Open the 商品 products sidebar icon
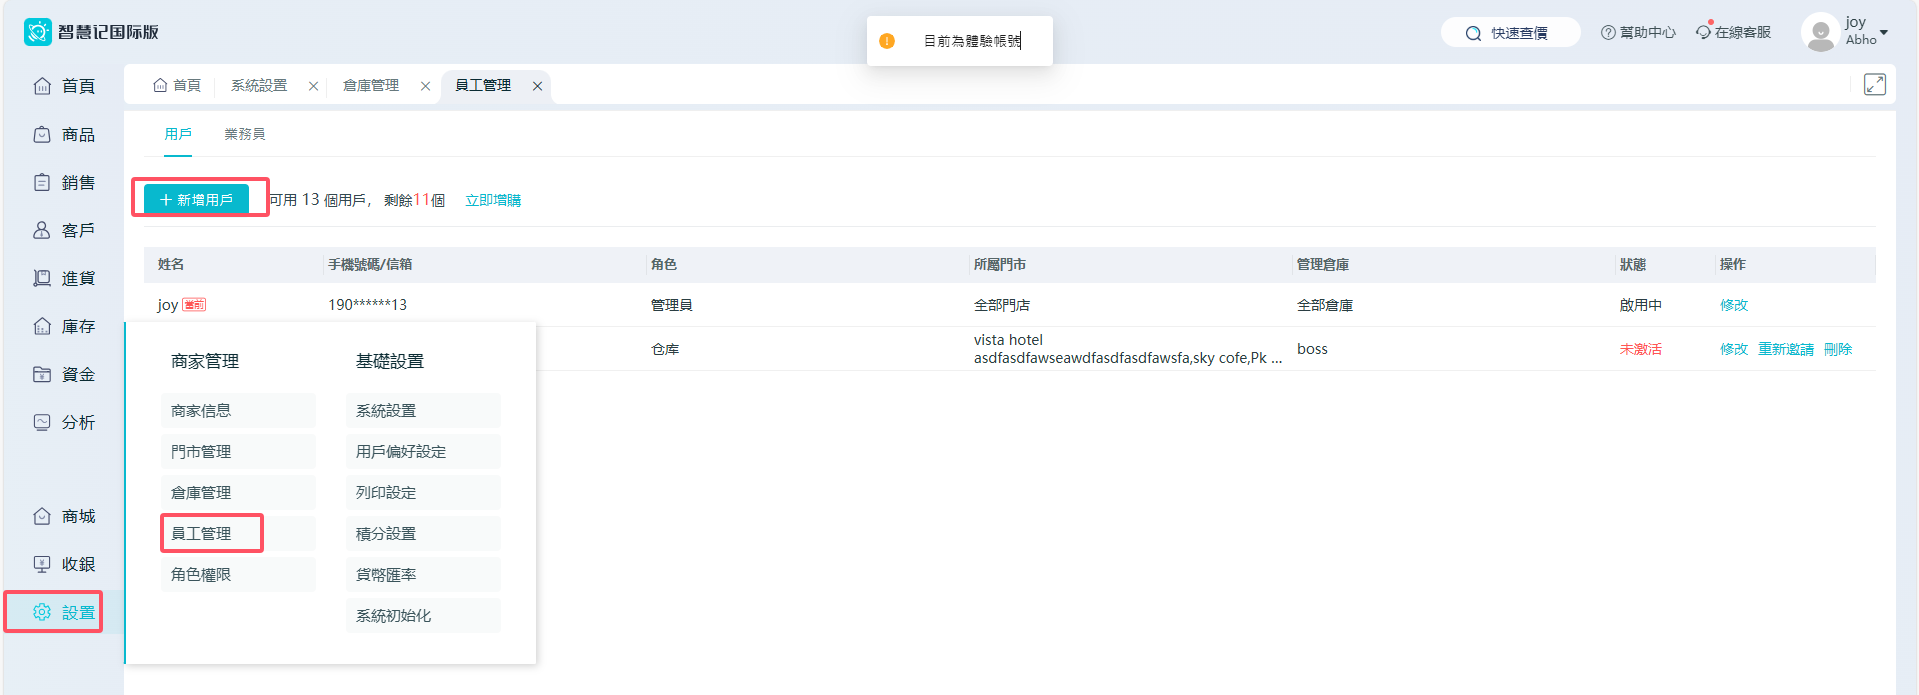The image size is (1919, 695). point(42,134)
